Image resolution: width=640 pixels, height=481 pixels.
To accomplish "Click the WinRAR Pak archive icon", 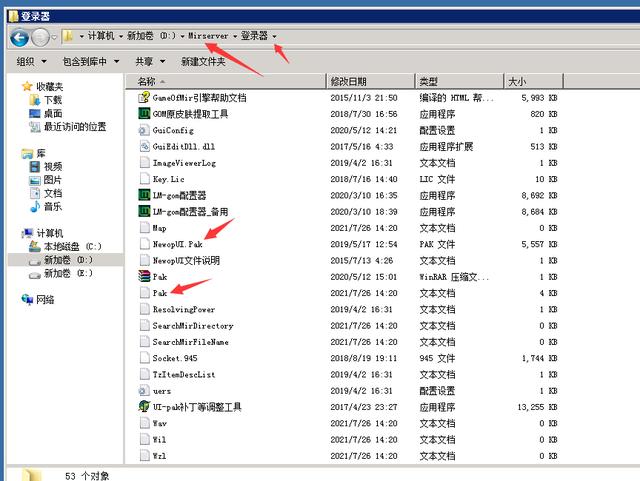I will pyautogui.click(x=144, y=276).
